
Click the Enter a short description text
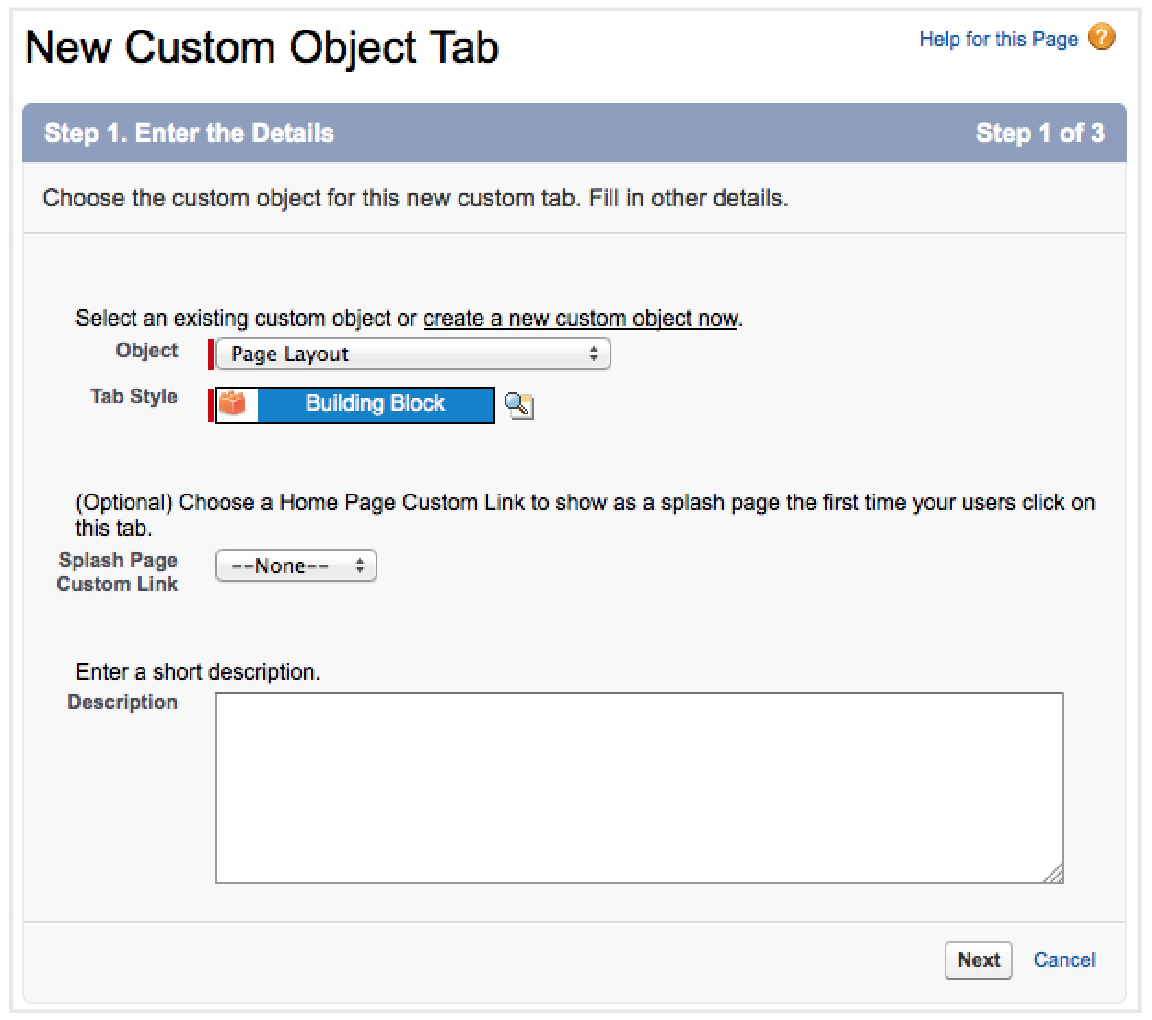(x=198, y=672)
